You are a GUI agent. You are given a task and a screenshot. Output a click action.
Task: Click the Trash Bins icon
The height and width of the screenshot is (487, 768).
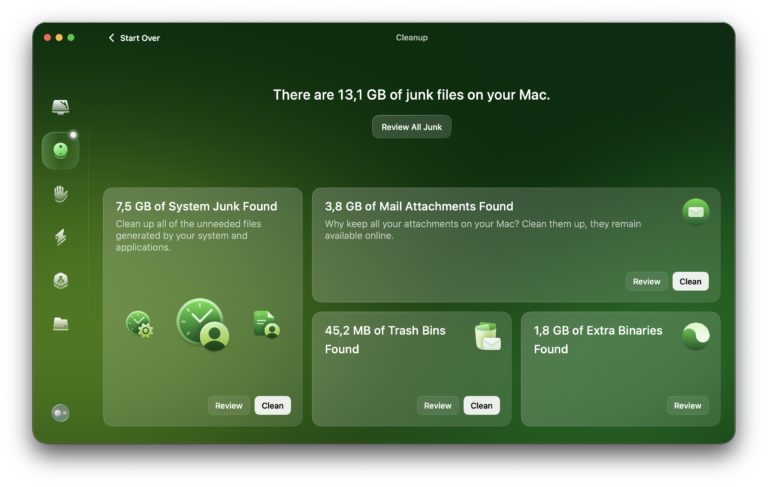(x=487, y=336)
